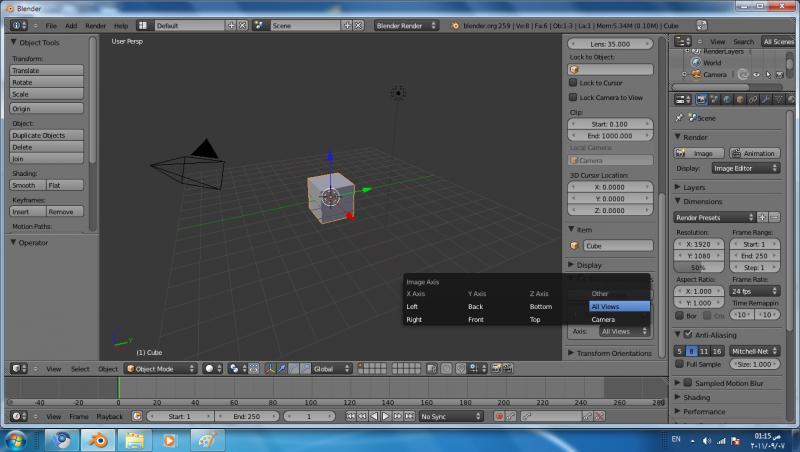Click the screen layout browse icon
Viewport: 800px width, 452px height.
coord(143,25)
